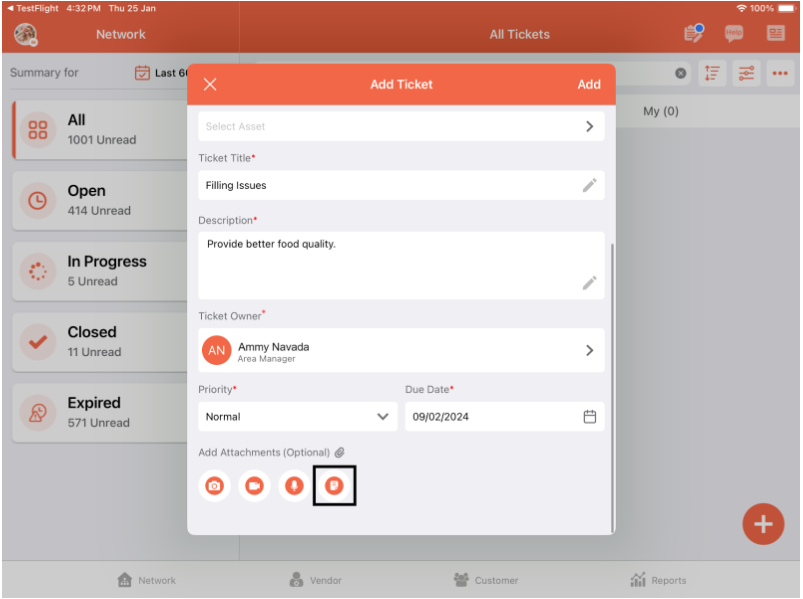
Task: Tap the camera photo attachment icon
Action: pos(214,486)
